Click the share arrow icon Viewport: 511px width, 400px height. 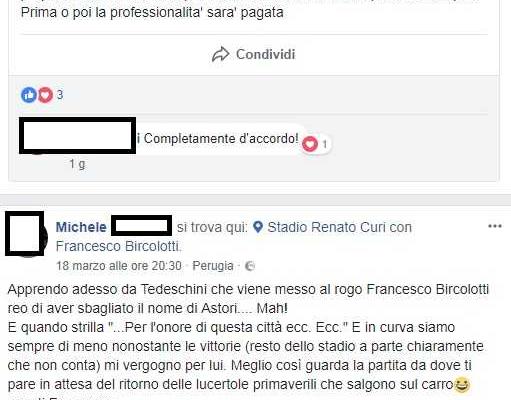[220, 54]
